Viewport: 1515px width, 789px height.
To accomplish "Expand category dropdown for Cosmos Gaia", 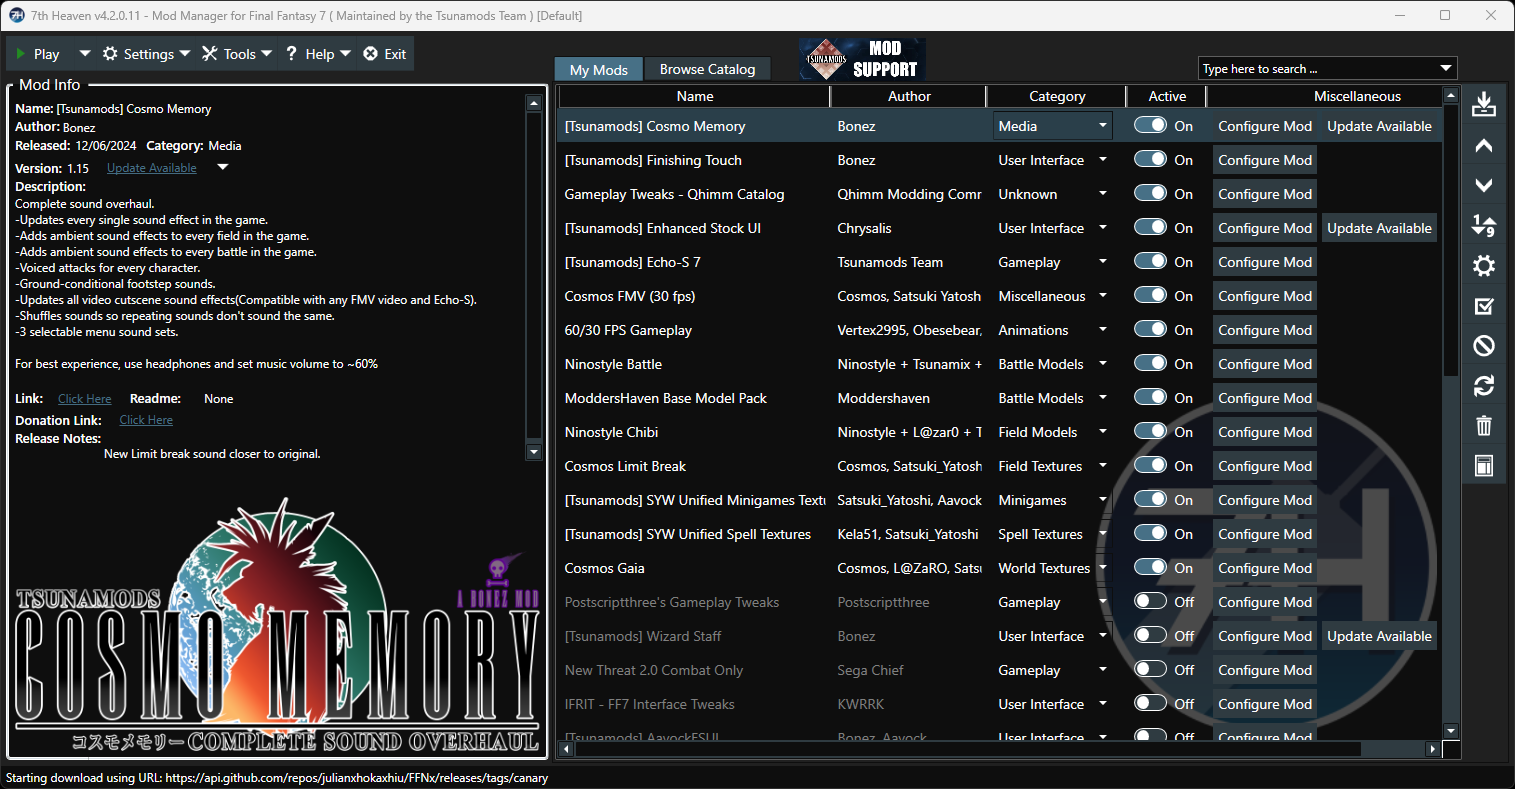I will click(x=1103, y=568).
